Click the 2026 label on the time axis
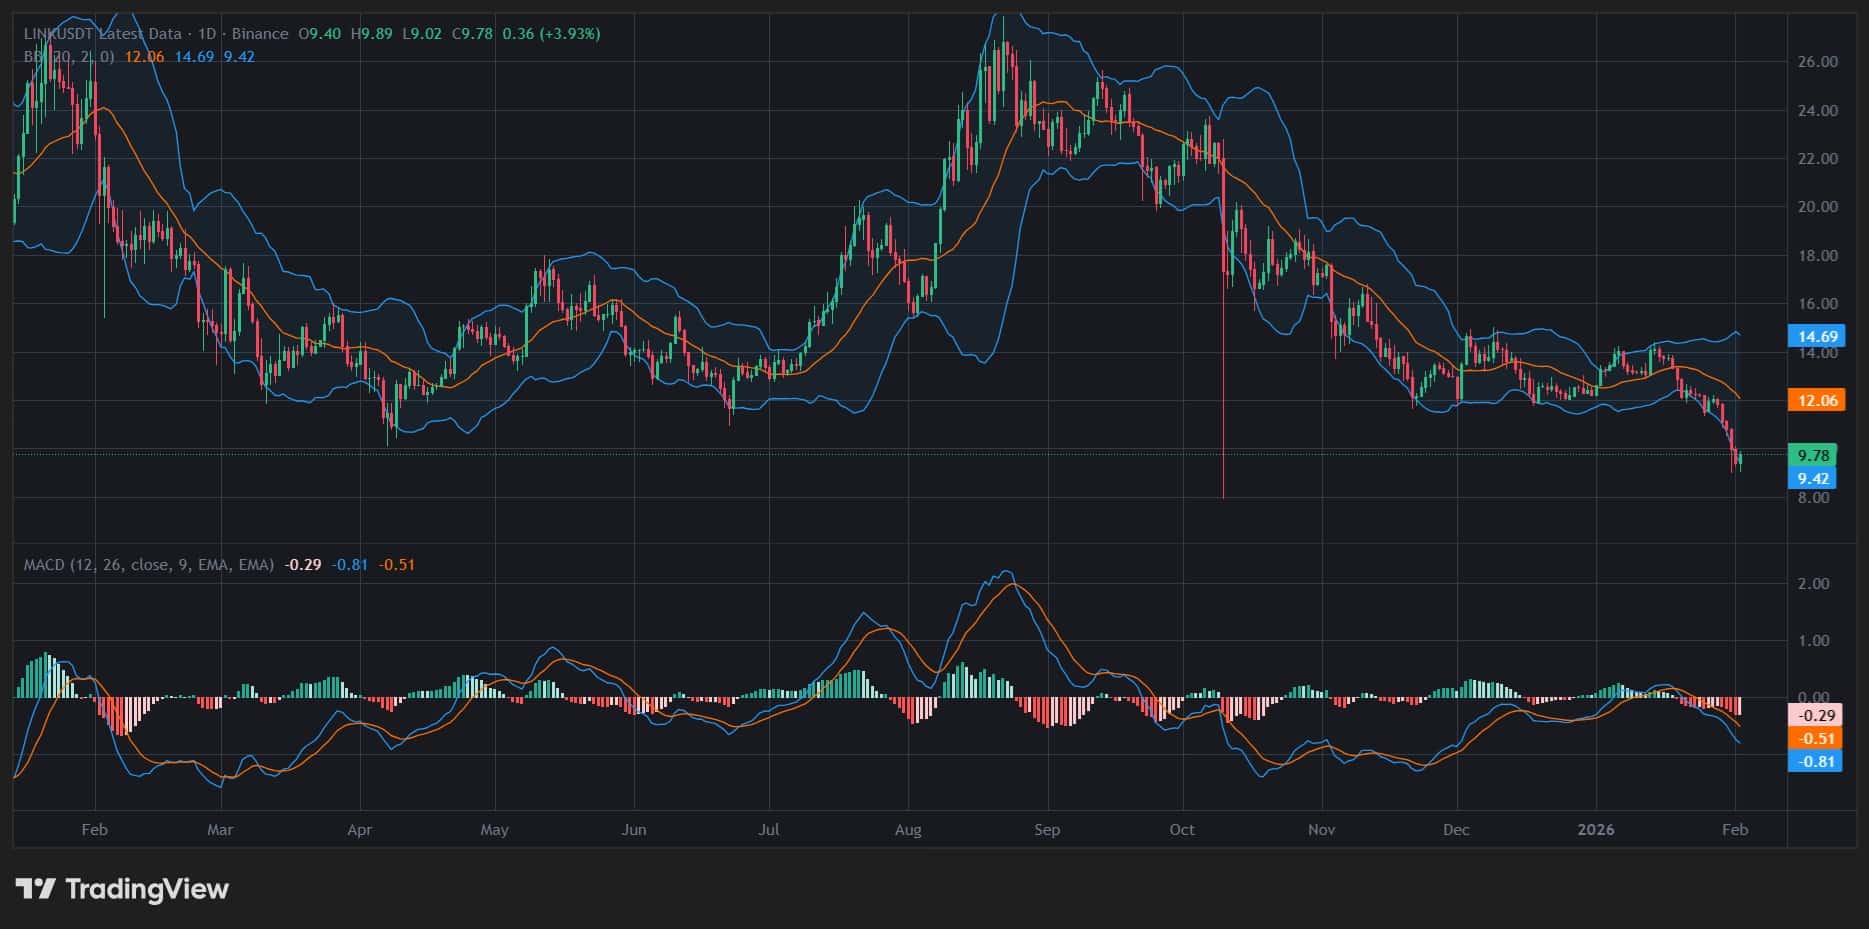This screenshot has width=1869, height=929. (1596, 830)
